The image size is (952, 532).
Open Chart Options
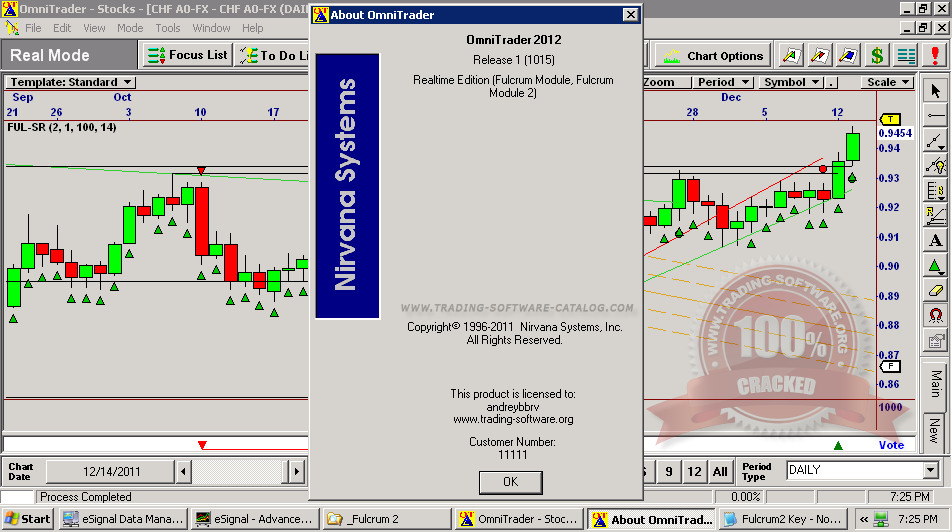click(713, 56)
